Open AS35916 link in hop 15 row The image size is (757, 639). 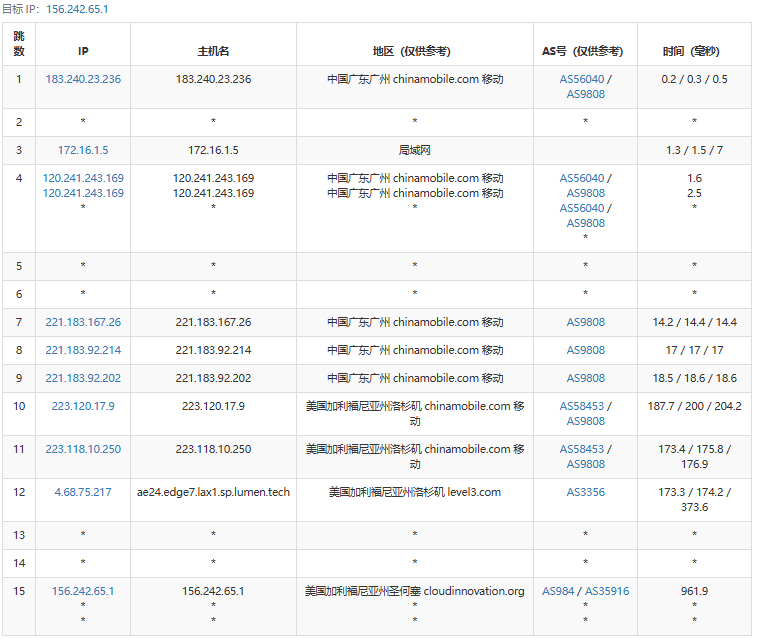click(607, 591)
